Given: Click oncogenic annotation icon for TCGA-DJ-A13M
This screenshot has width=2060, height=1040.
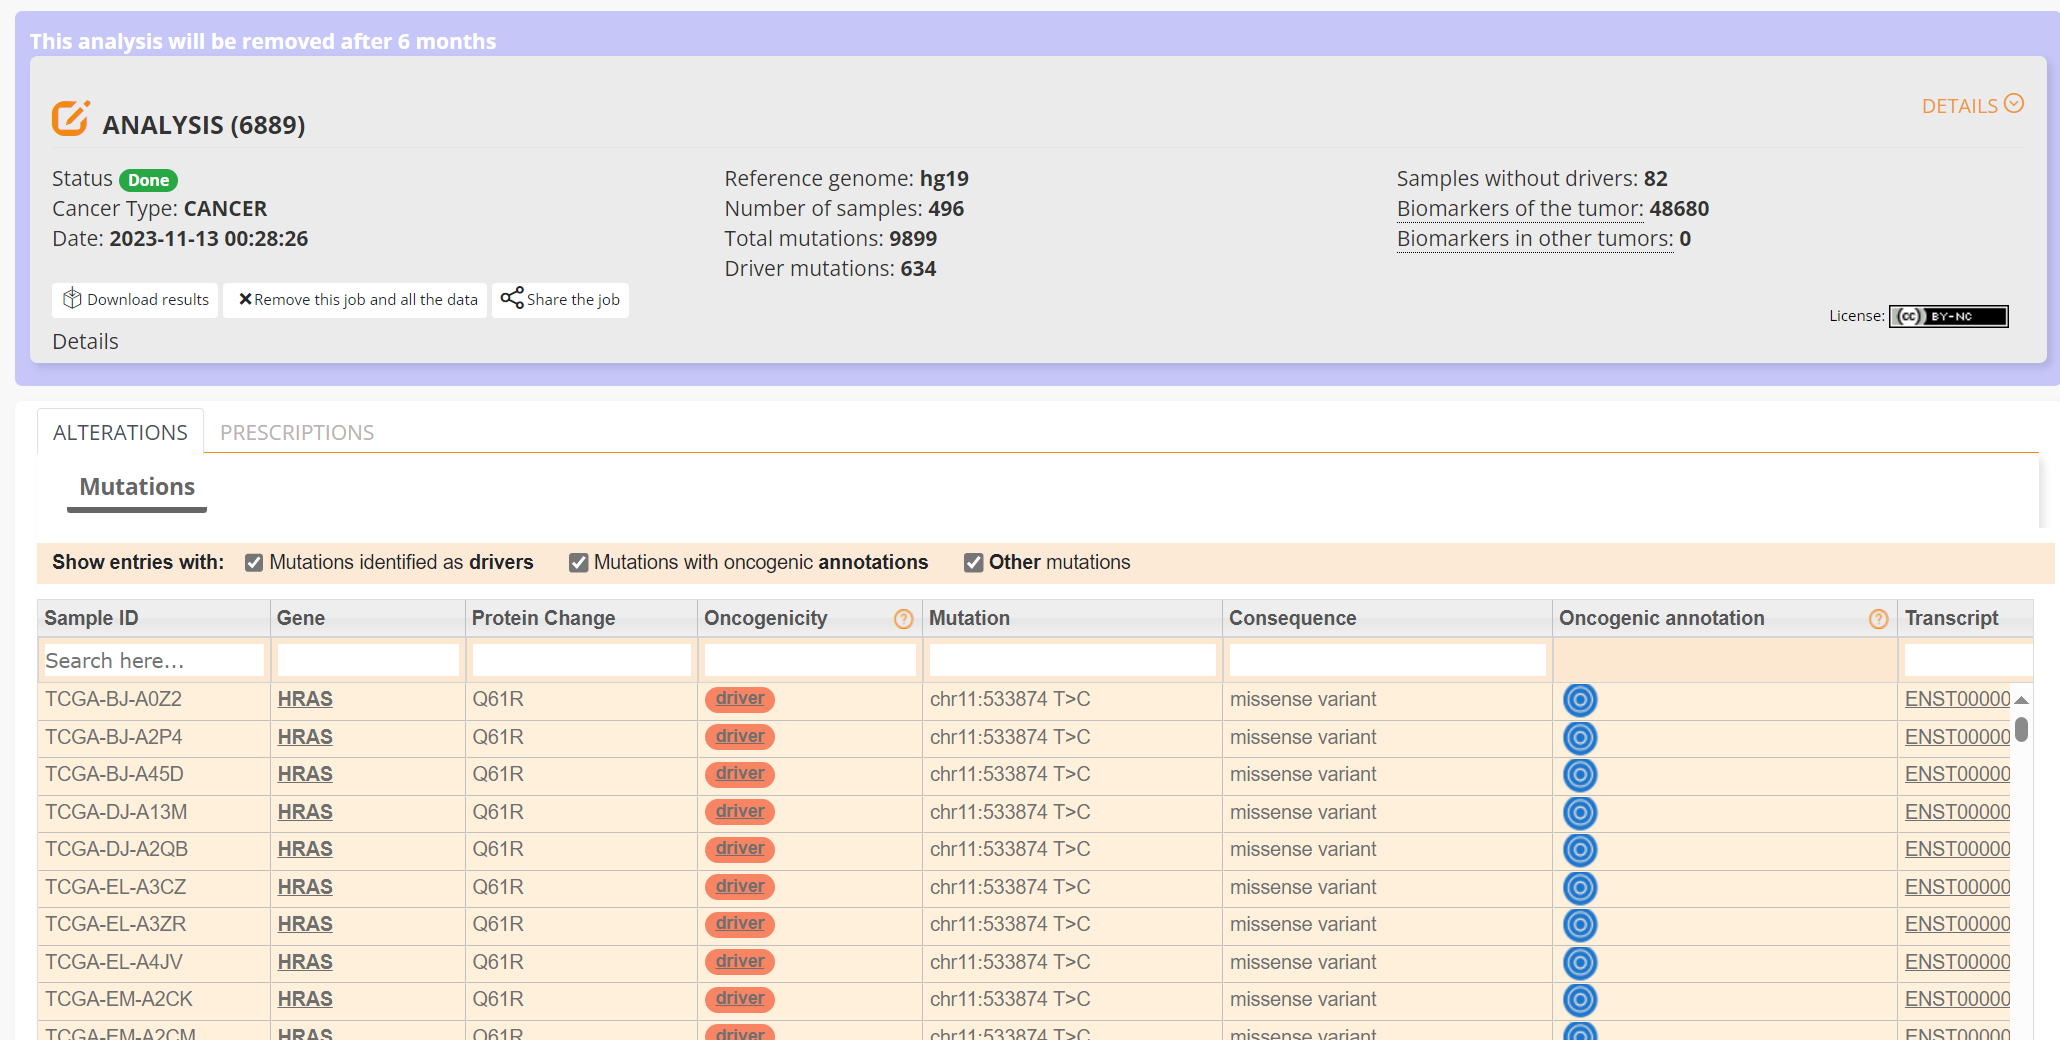Looking at the screenshot, I should click(1580, 813).
